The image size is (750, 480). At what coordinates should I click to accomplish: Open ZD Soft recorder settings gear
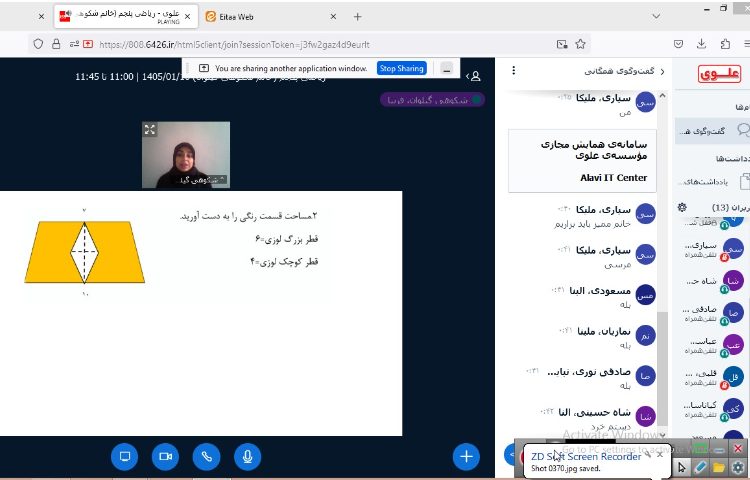pyautogui.click(x=738, y=468)
